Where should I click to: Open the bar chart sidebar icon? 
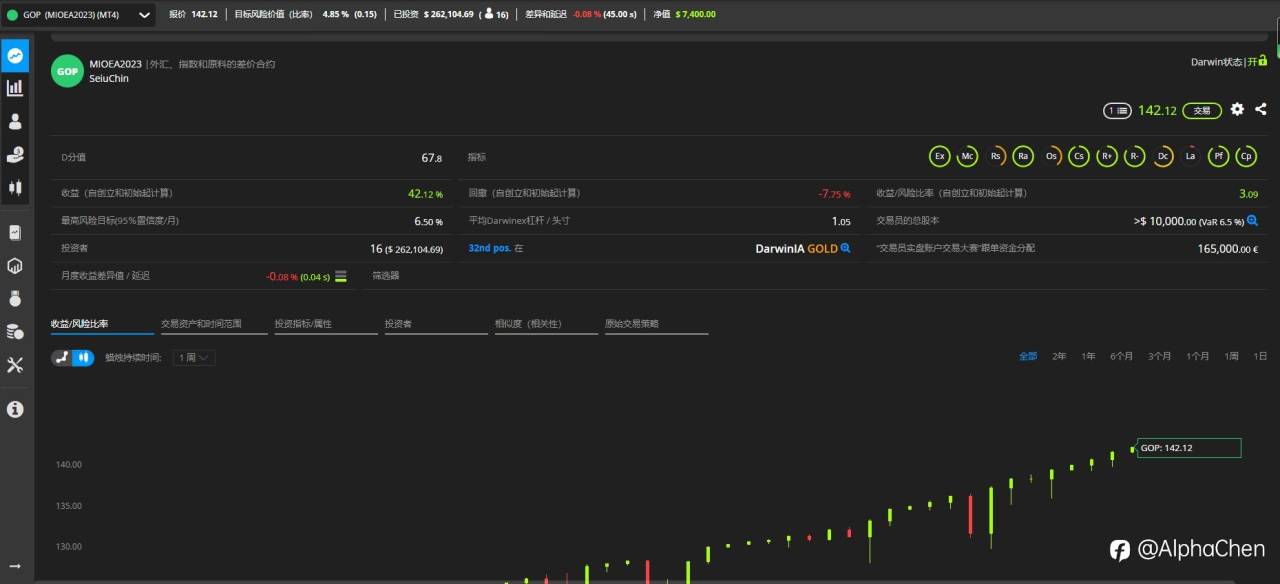point(15,88)
